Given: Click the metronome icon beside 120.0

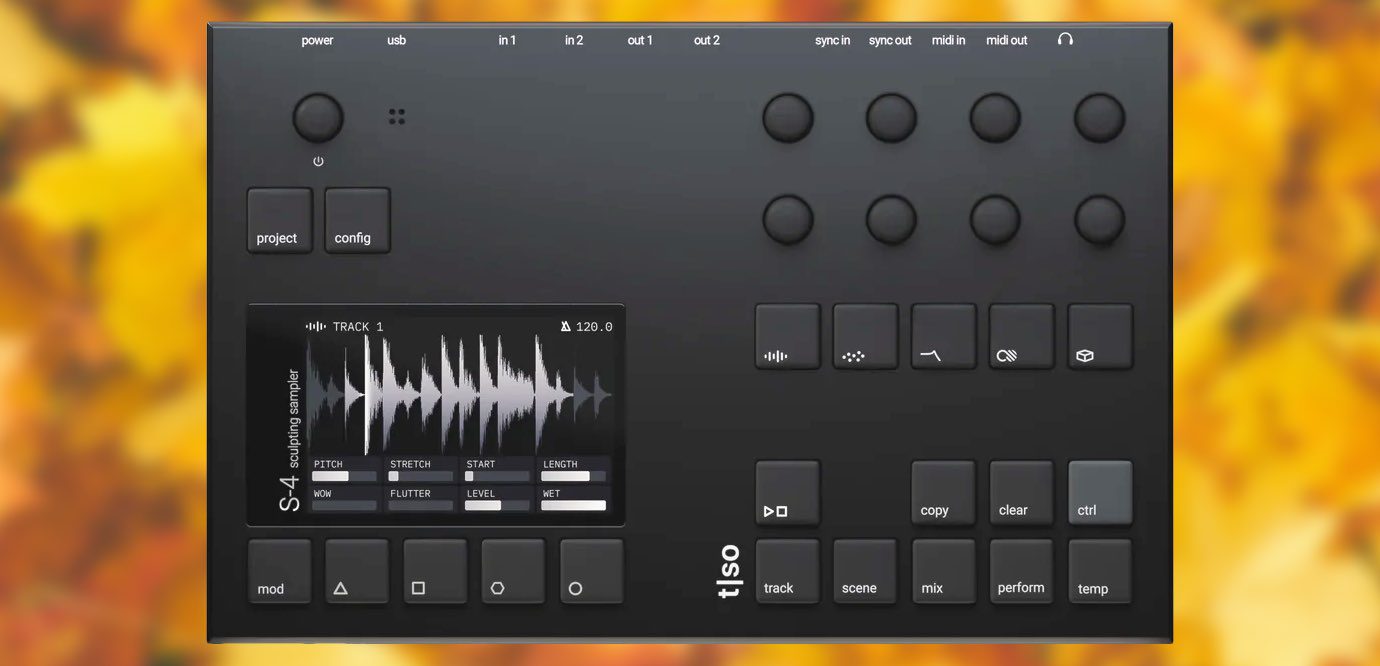Looking at the screenshot, I should [x=566, y=327].
